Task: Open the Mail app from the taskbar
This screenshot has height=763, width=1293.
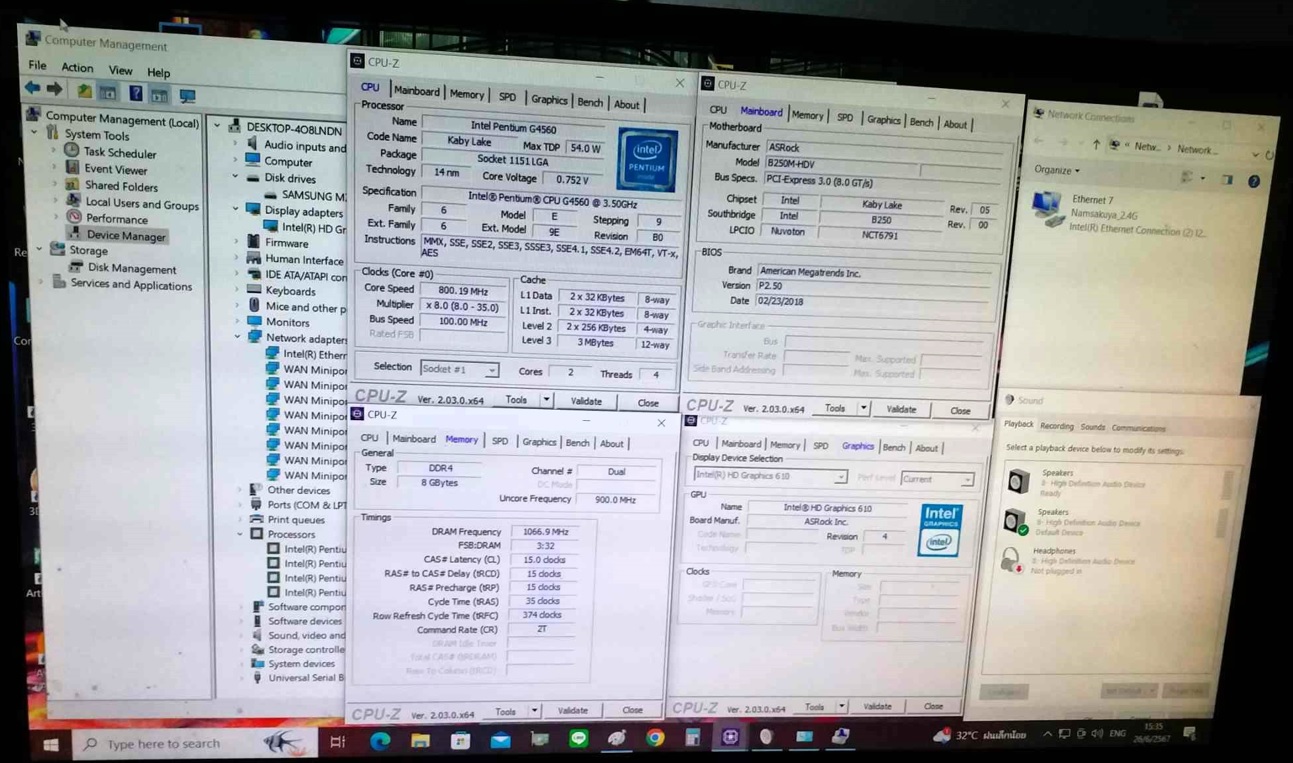Action: 500,741
